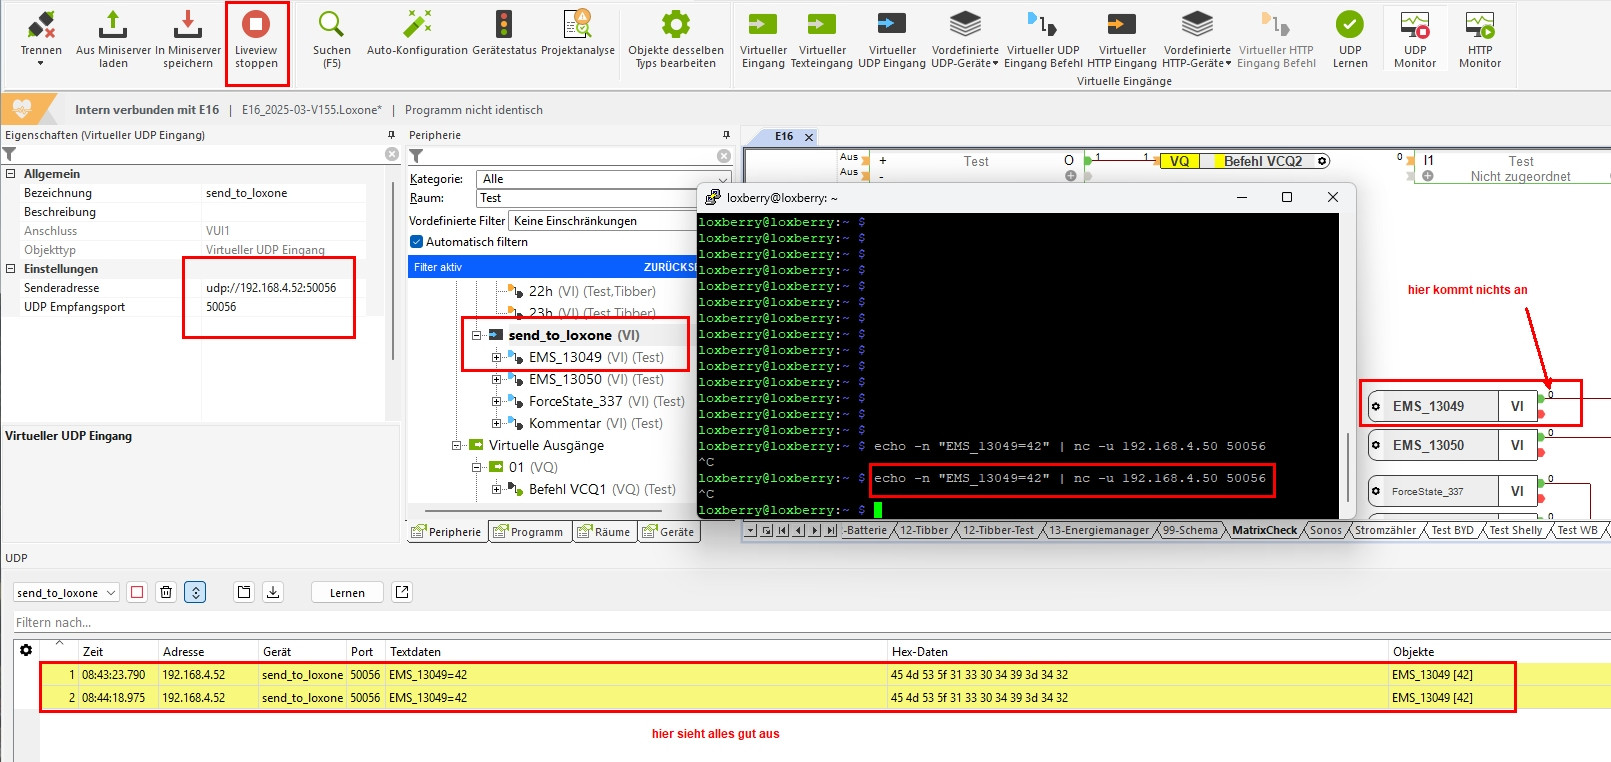The image size is (1611, 762).
Task: Export UDP monitor data with download icon
Action: pyautogui.click(x=272, y=592)
